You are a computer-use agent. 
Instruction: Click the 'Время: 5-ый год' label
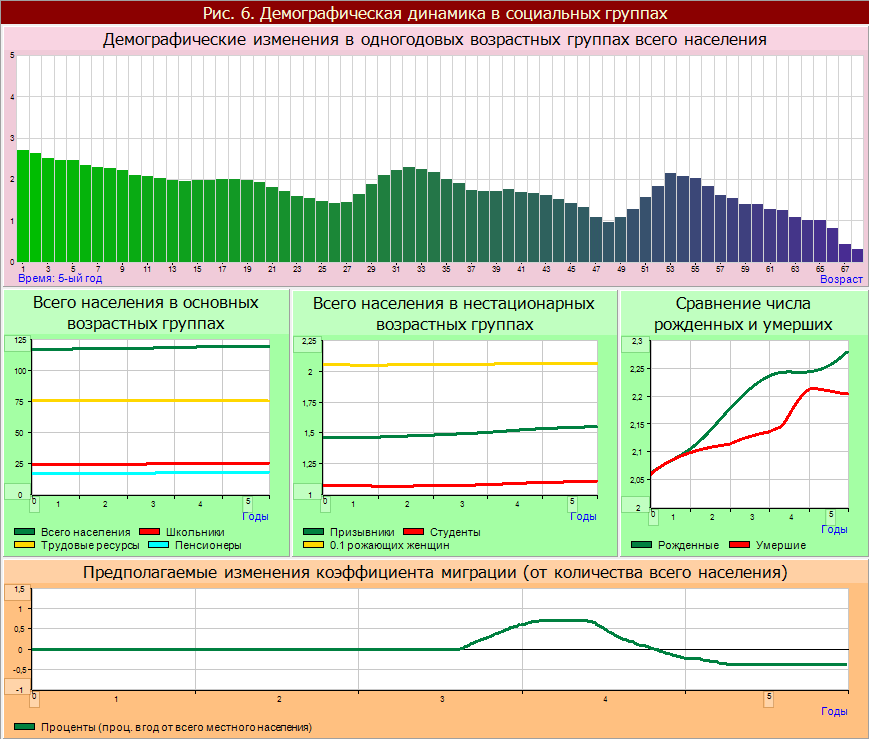pos(60,278)
